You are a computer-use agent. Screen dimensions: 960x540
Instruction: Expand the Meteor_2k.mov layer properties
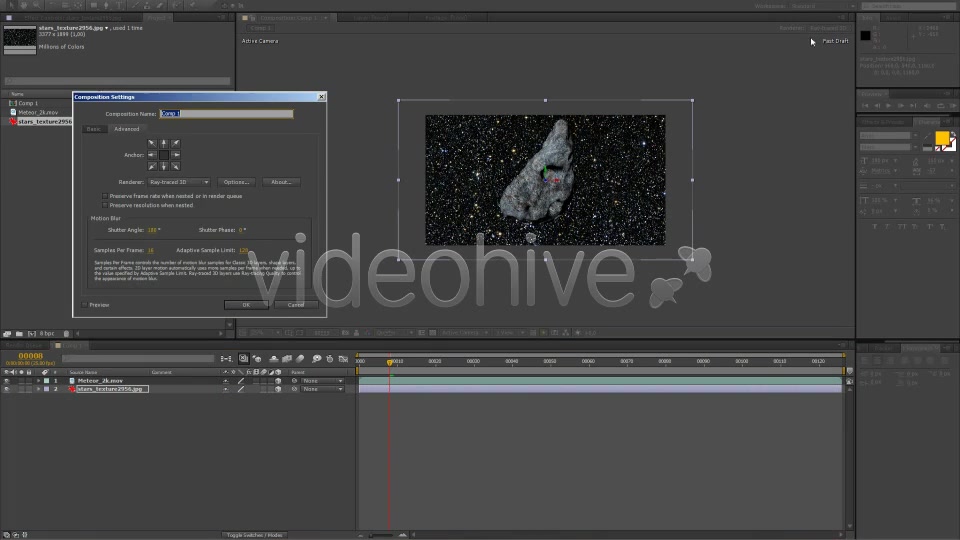[39, 381]
